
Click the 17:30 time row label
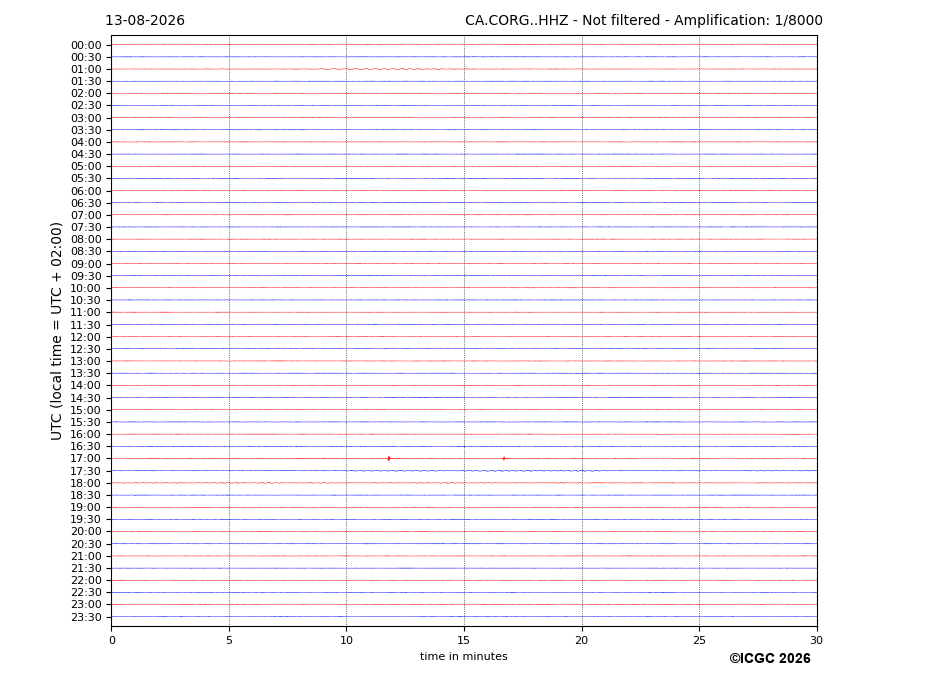pyautogui.click(x=86, y=471)
